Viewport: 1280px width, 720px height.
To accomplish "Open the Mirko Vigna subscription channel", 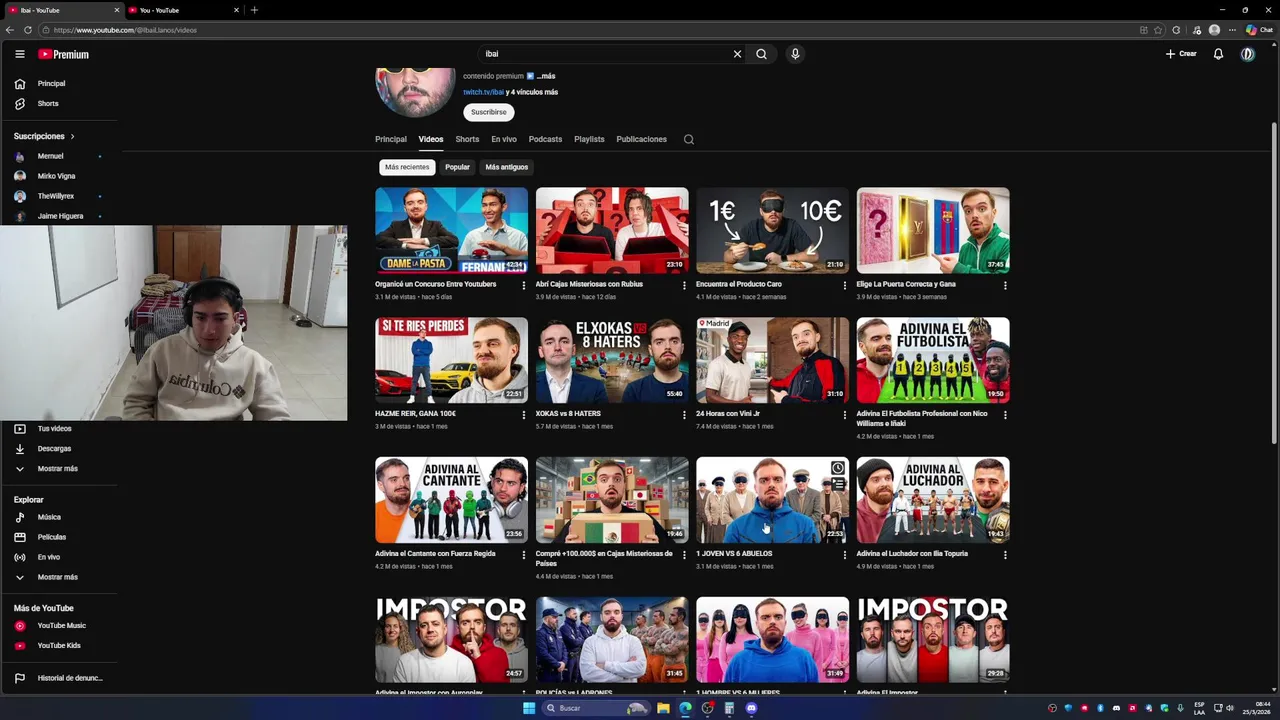I will (56, 176).
